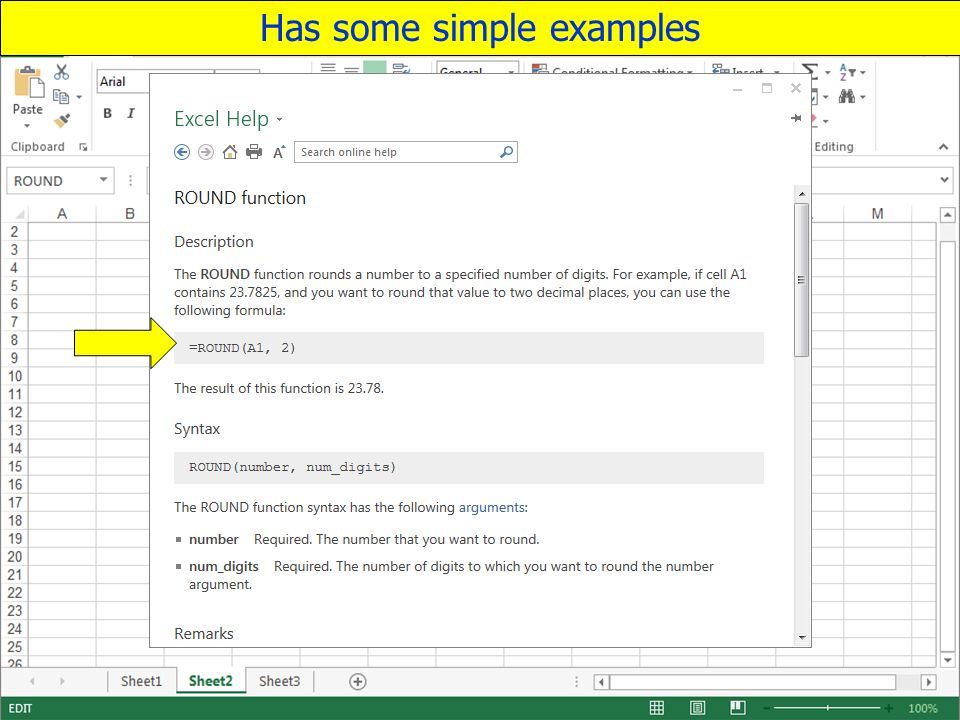Select row 8 header
Viewport: 960px width, 720px height.
[14, 340]
